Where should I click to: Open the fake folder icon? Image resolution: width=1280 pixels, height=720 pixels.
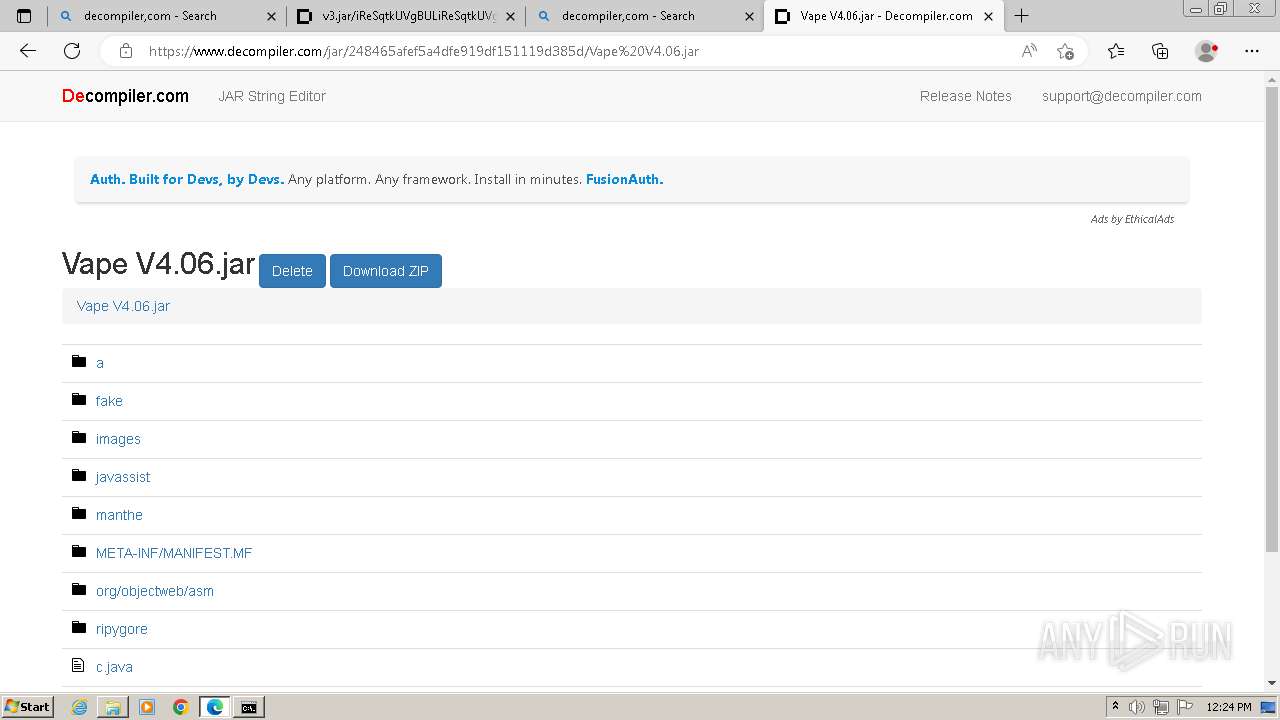(79, 399)
